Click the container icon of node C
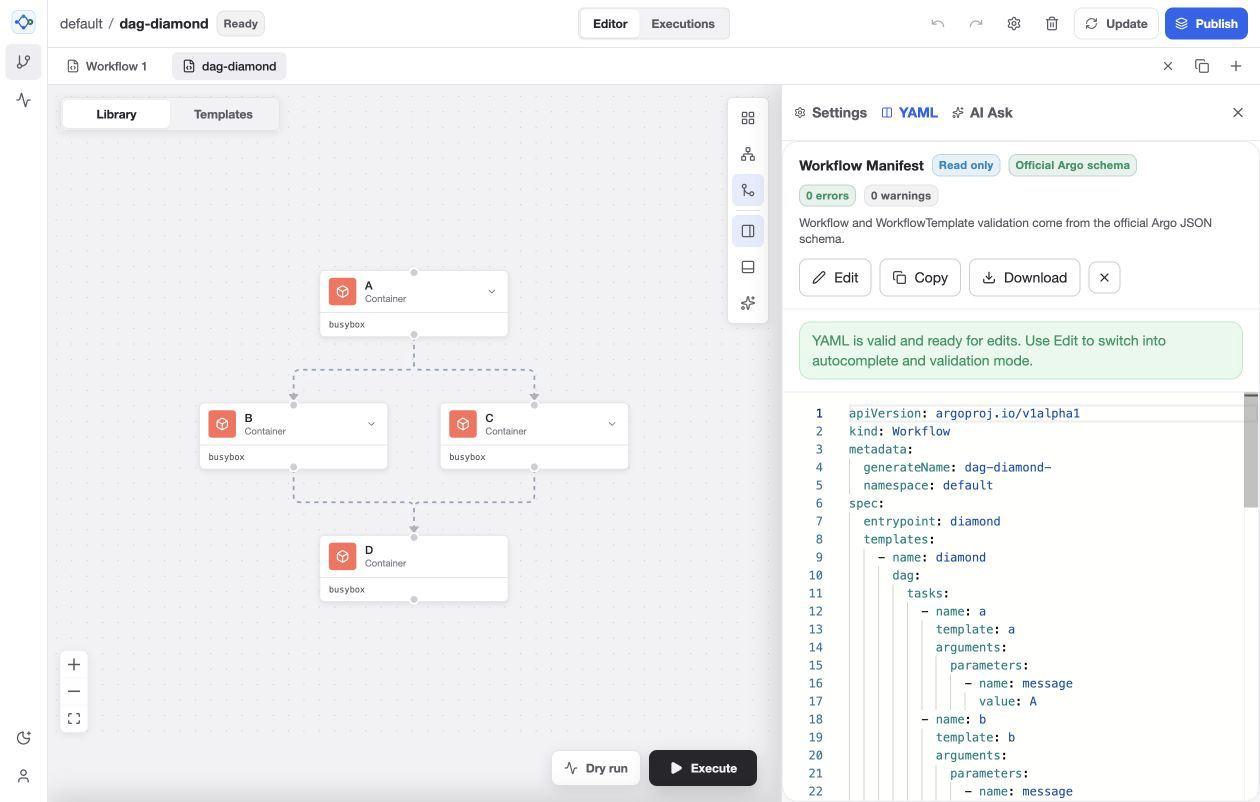 point(463,424)
